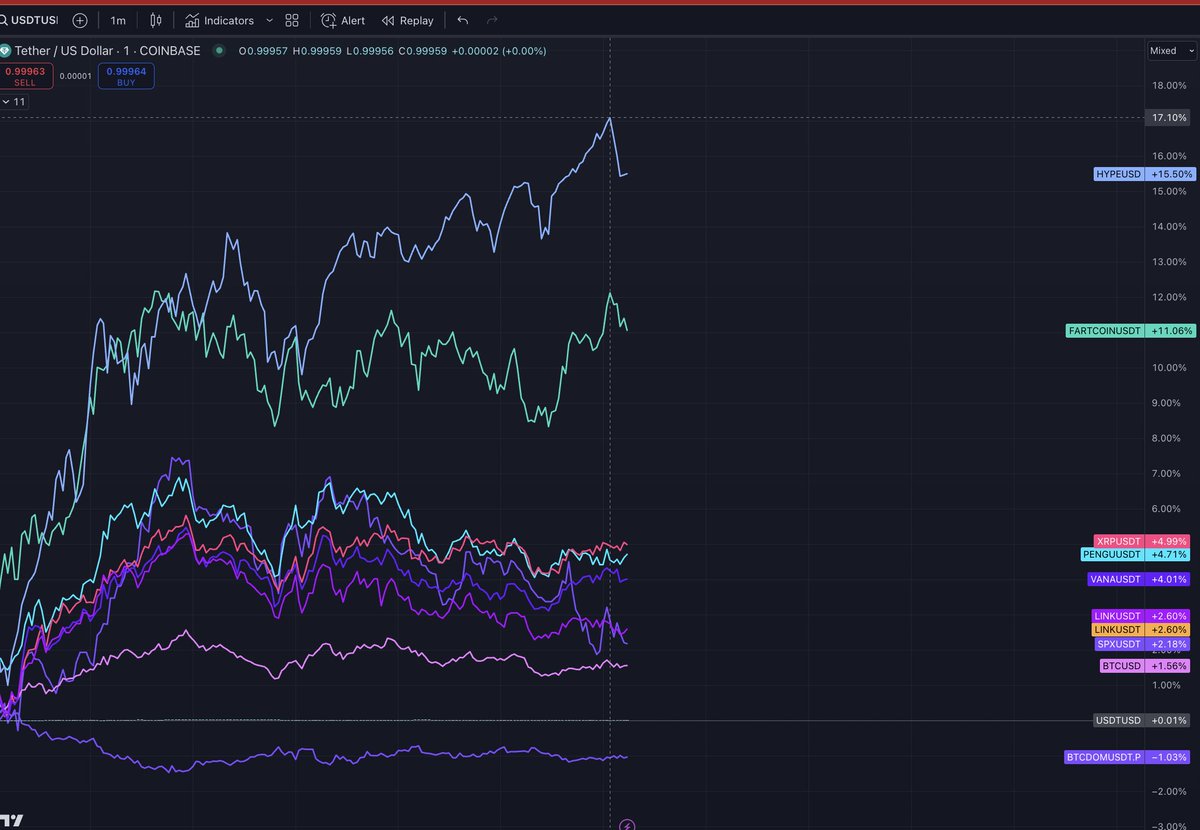The width and height of the screenshot is (1200, 830).
Task: Open the 1m time interval selector
Action: (118, 20)
